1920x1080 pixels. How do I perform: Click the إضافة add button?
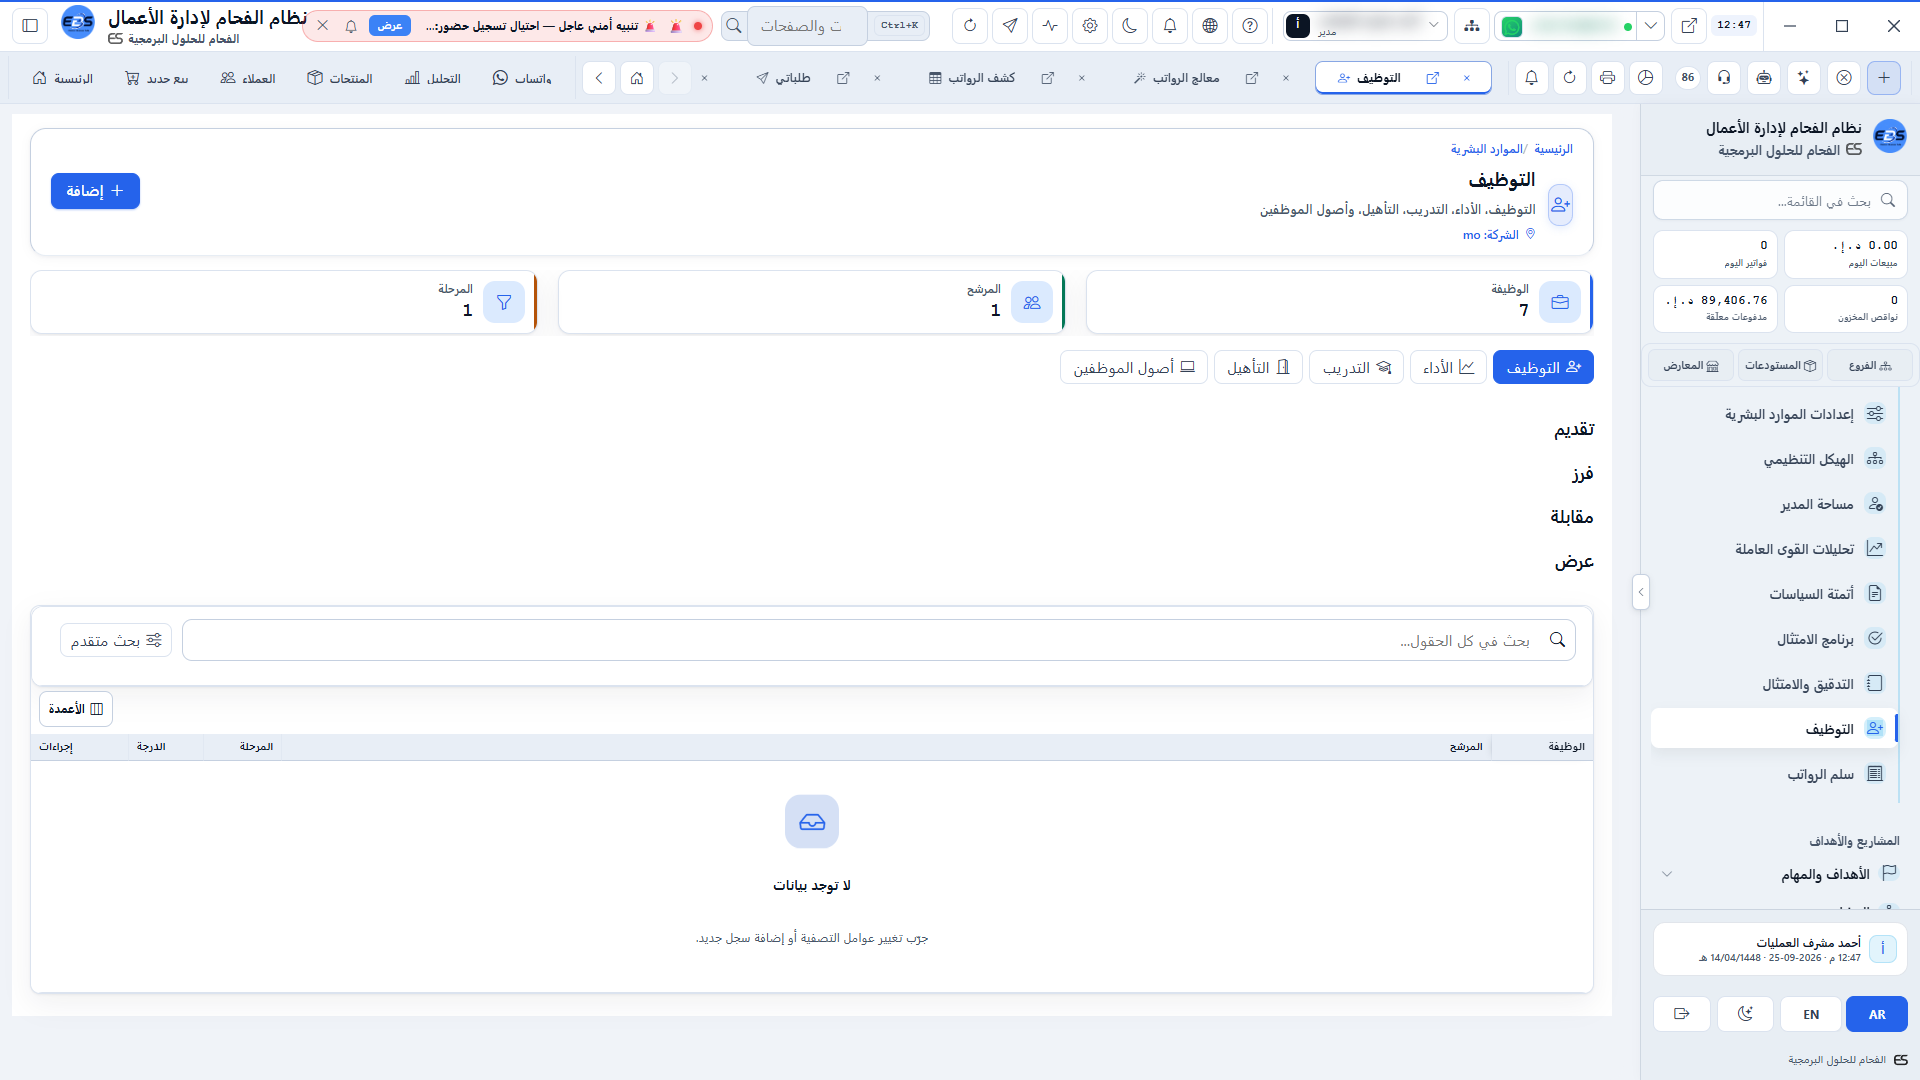coord(95,191)
